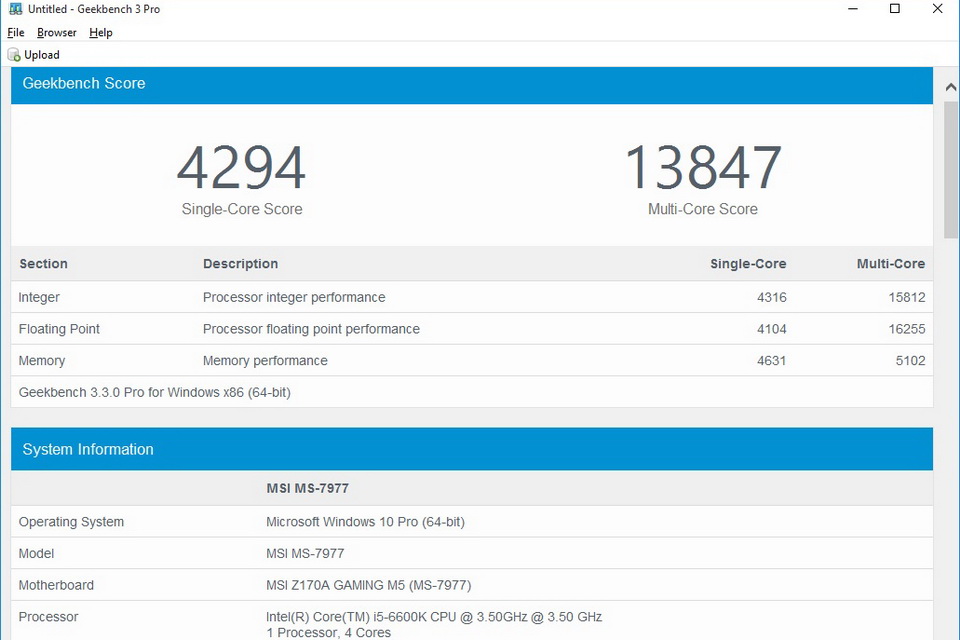Click the Multi-Core score 13847

point(703,168)
